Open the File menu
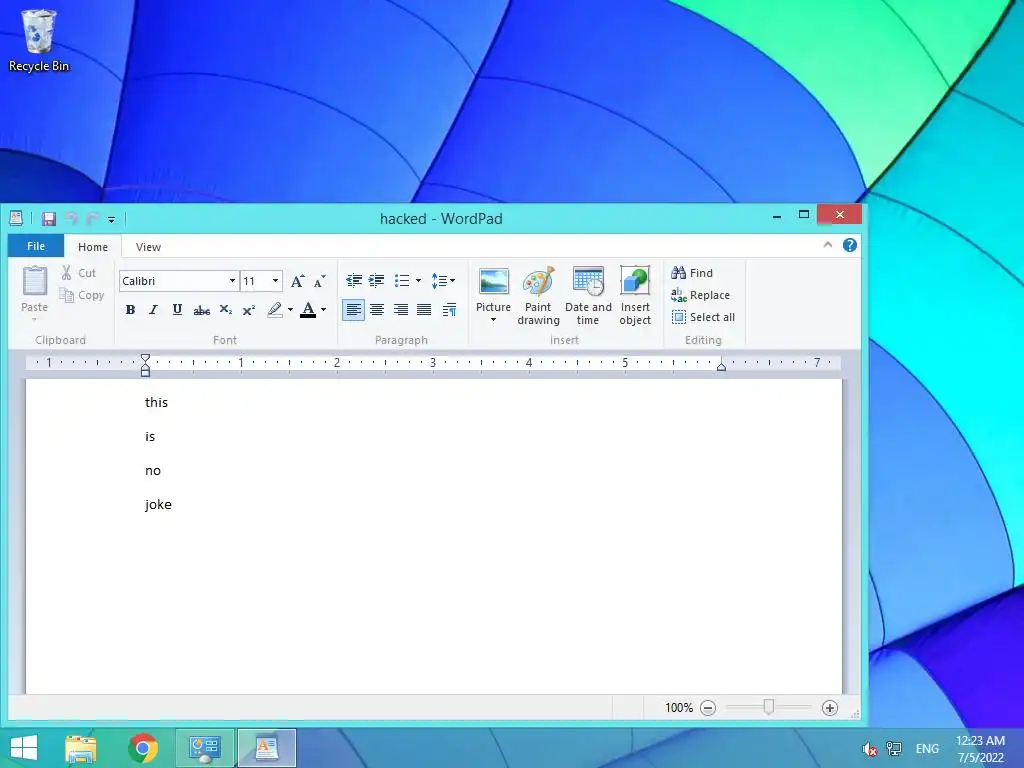The height and width of the screenshot is (768, 1024). 36,246
